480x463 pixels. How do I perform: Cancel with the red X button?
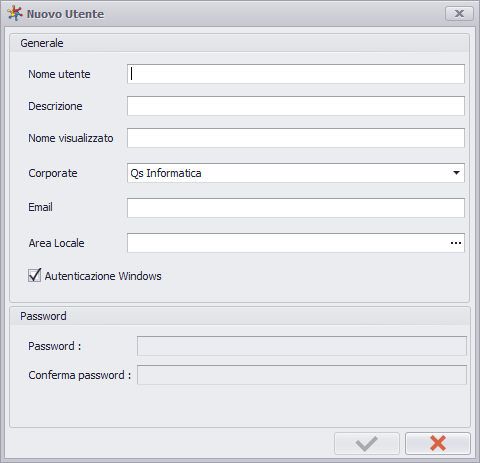coord(438,443)
